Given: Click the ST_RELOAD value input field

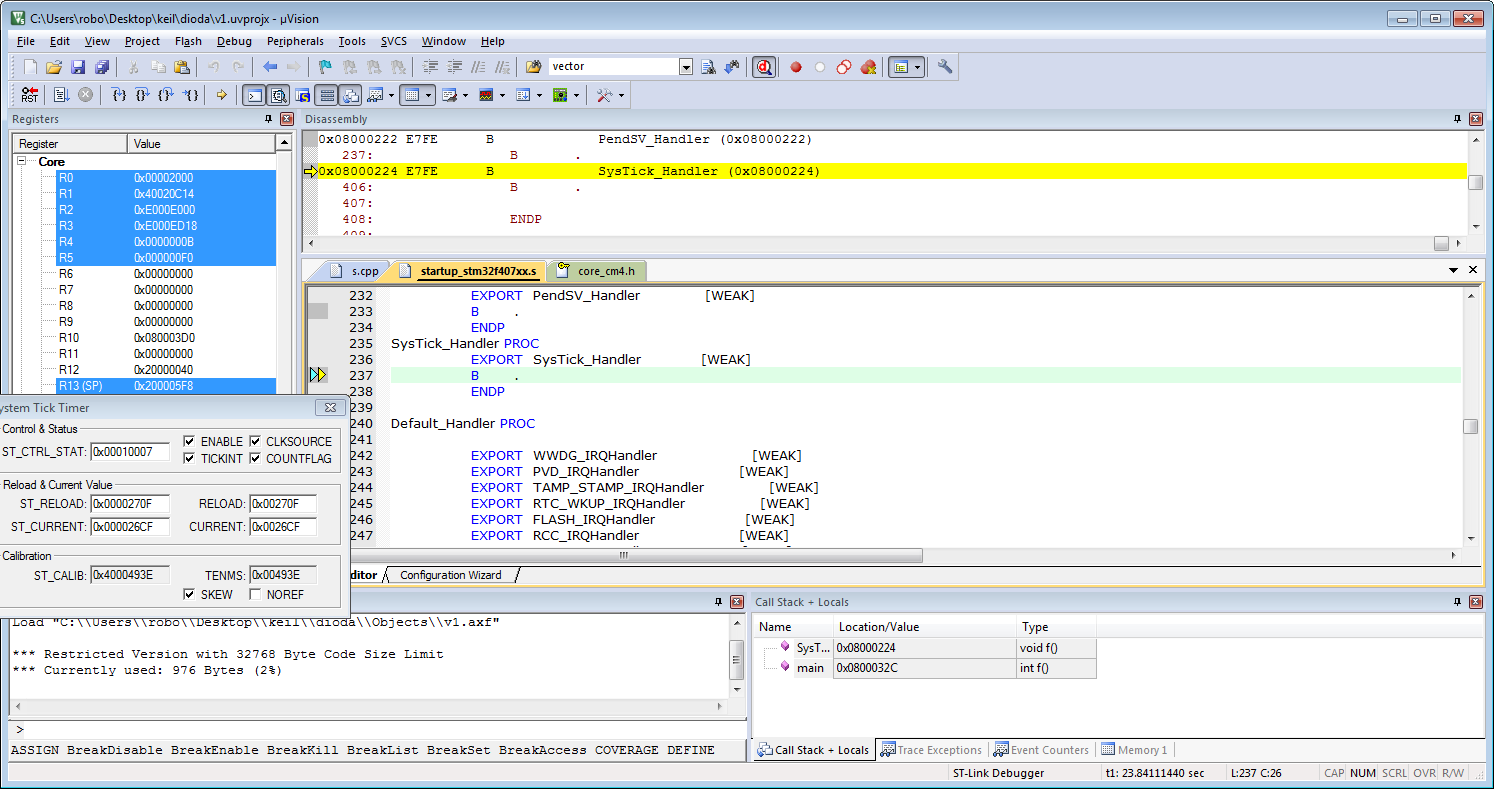Looking at the screenshot, I should tap(129, 503).
